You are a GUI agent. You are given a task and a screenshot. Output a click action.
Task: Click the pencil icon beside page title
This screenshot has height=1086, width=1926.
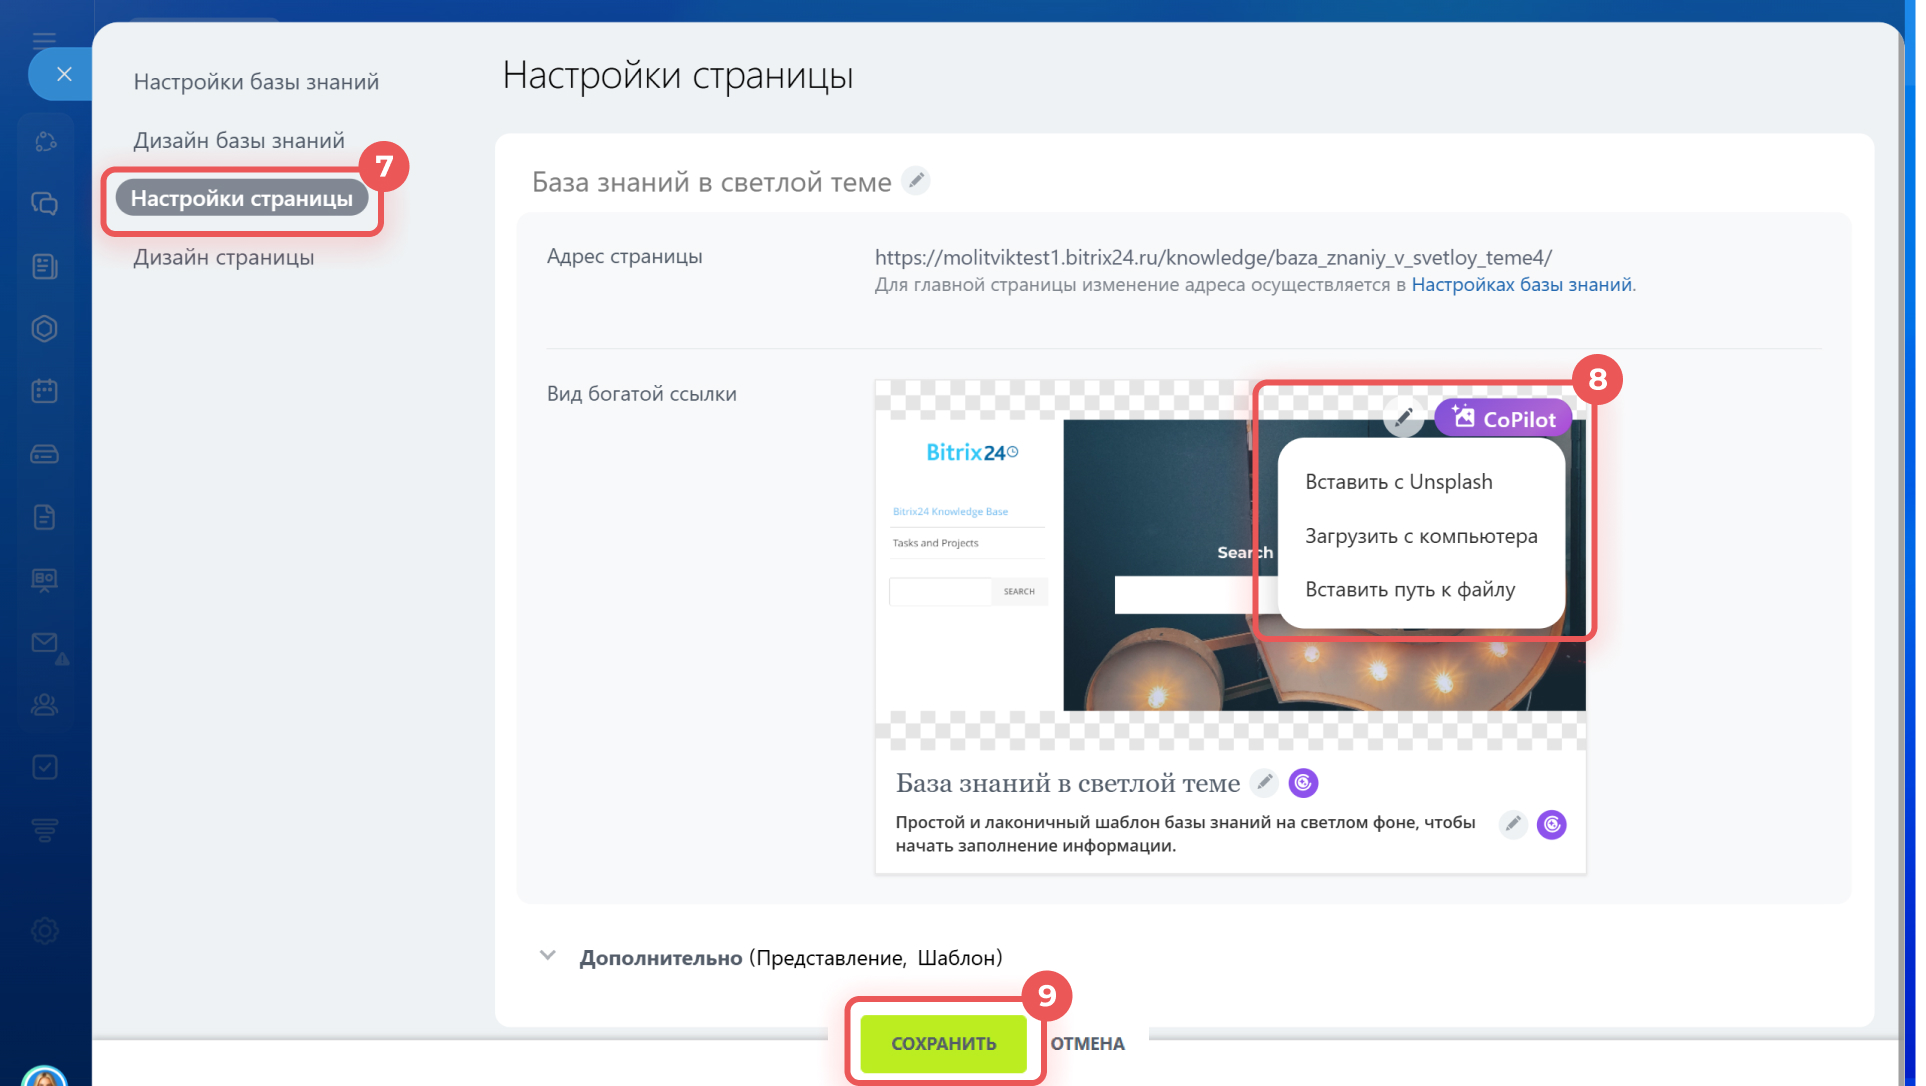[916, 181]
